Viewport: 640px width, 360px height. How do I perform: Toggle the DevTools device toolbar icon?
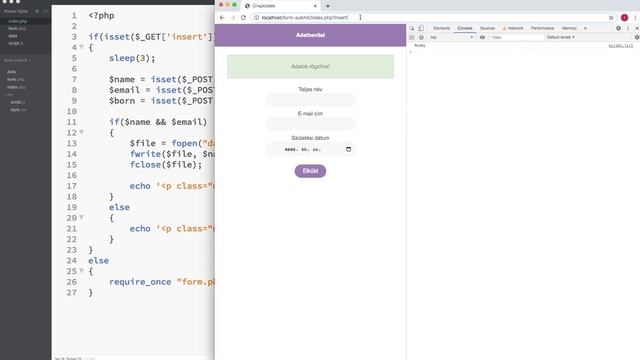(x=421, y=28)
